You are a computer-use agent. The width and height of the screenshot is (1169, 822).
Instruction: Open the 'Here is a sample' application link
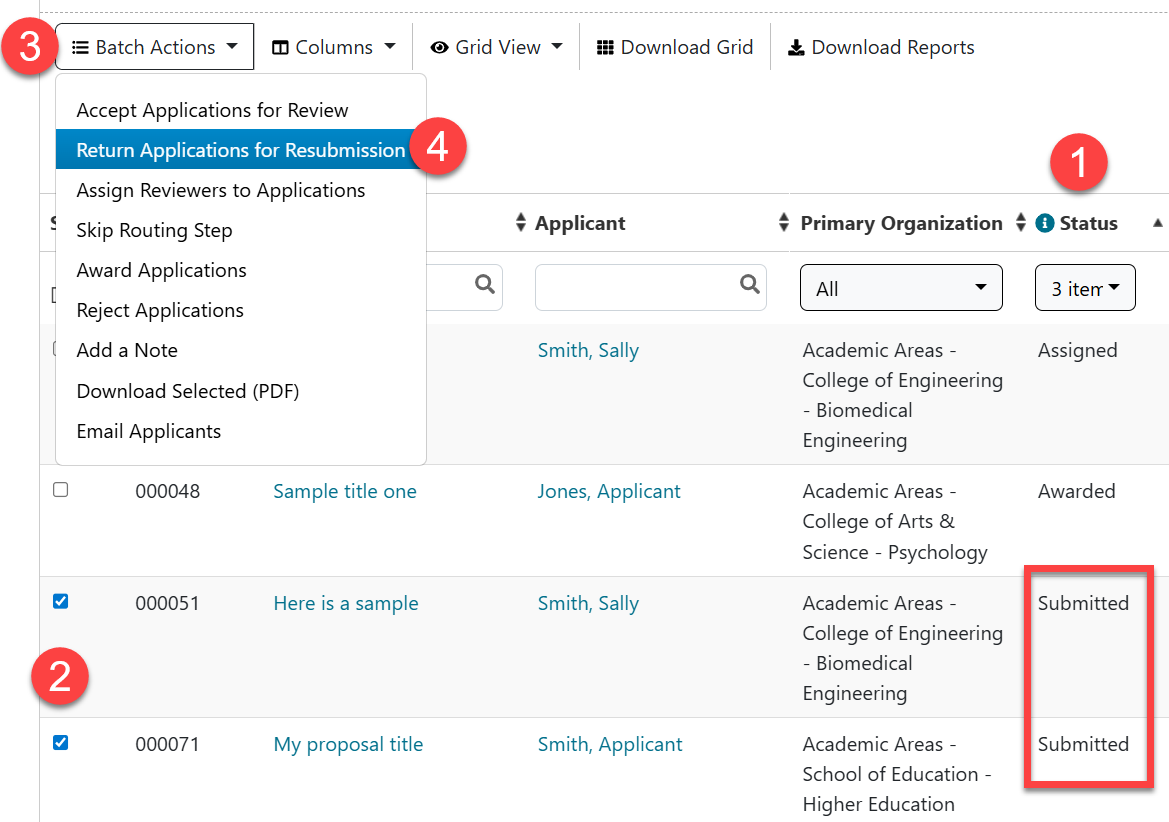coord(345,603)
